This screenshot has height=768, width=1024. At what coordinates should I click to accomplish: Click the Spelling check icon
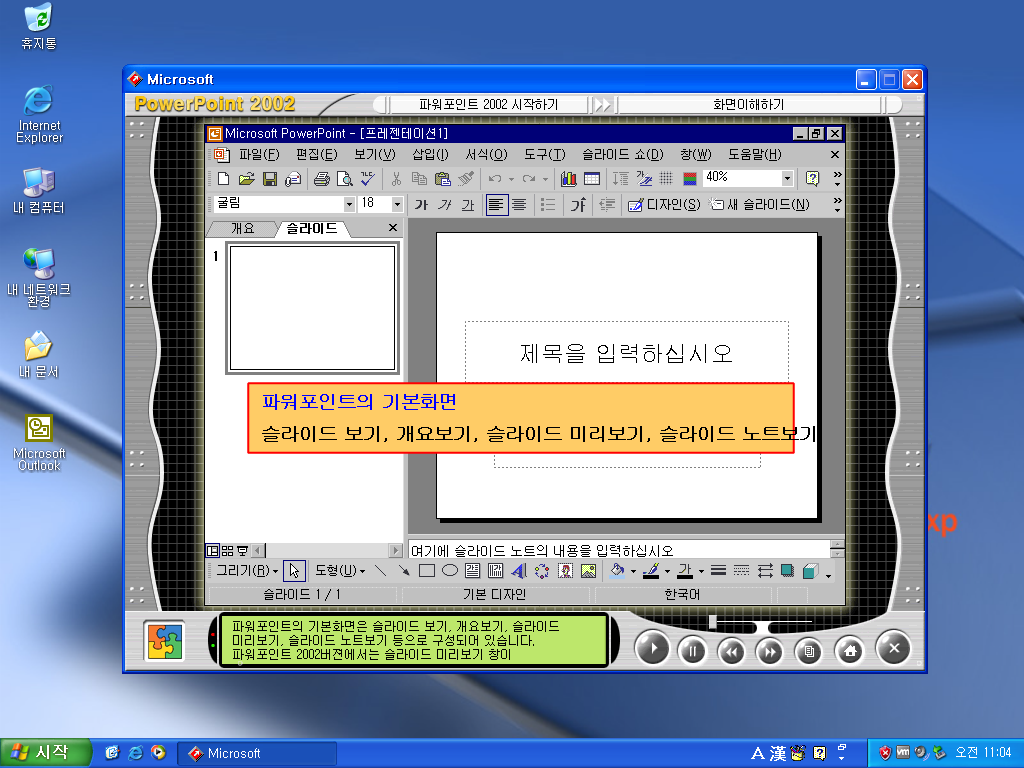(x=368, y=178)
